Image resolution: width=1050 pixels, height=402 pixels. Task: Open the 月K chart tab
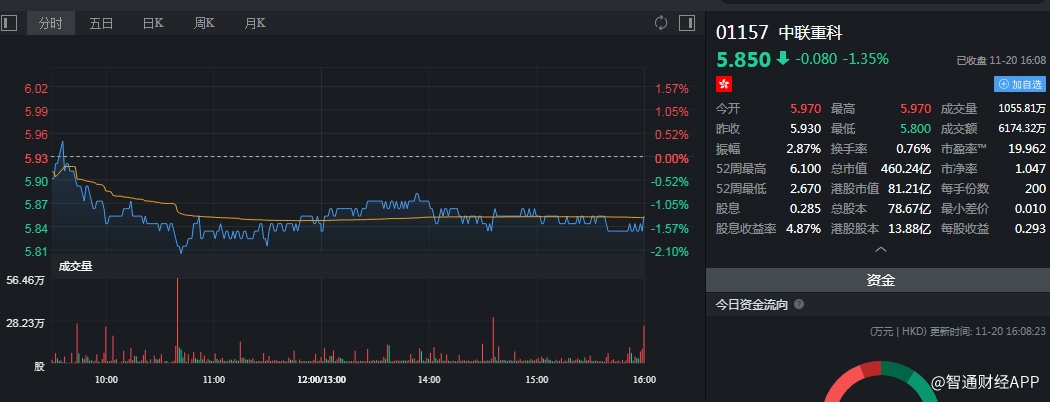[255, 22]
